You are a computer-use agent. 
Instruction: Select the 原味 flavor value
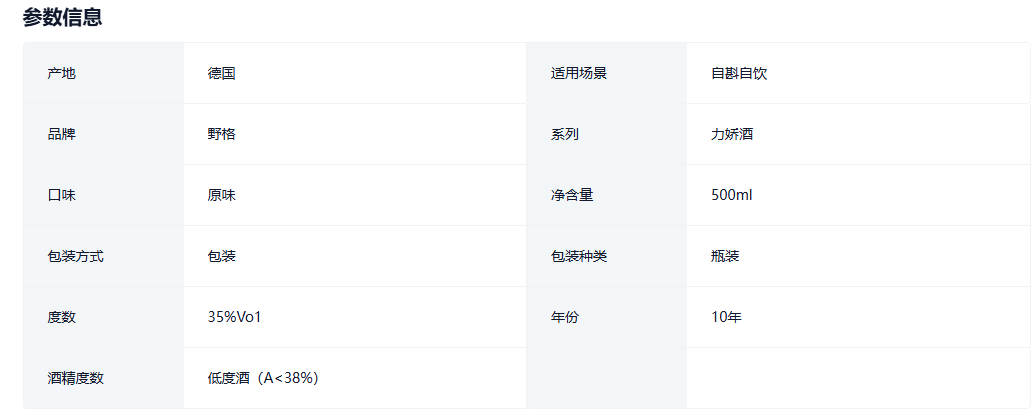pyautogui.click(x=222, y=195)
